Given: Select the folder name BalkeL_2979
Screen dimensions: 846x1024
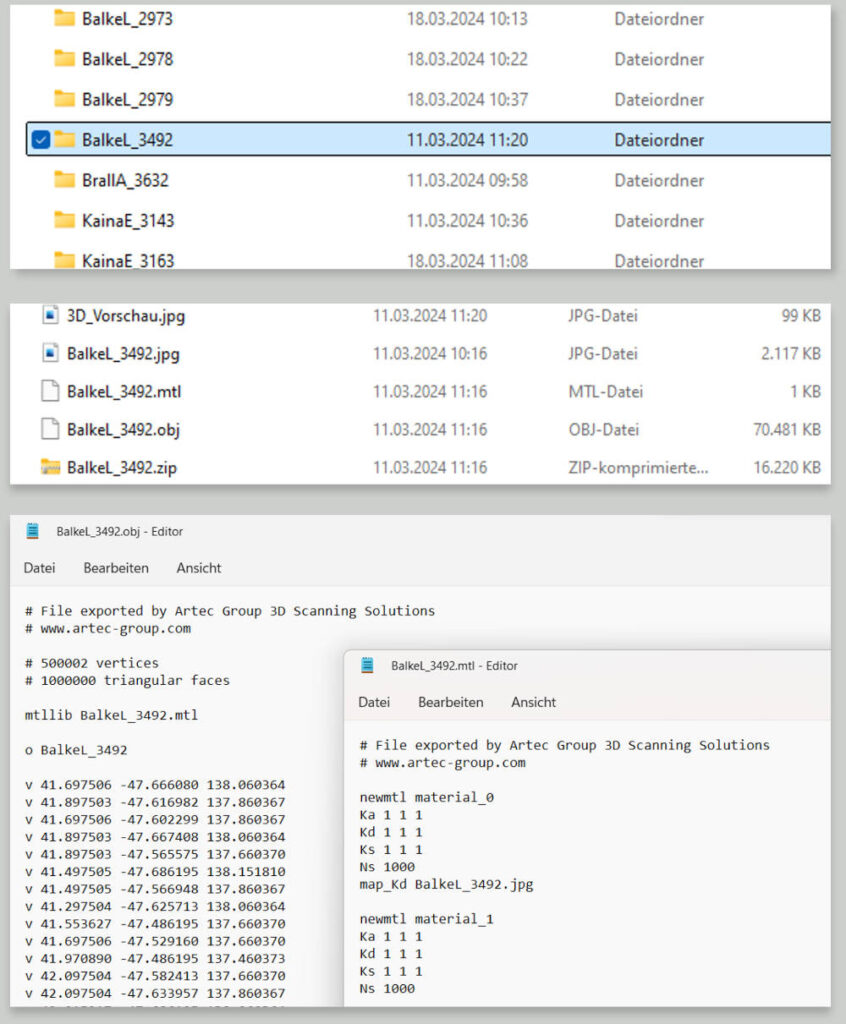Looking at the screenshot, I should (127, 100).
